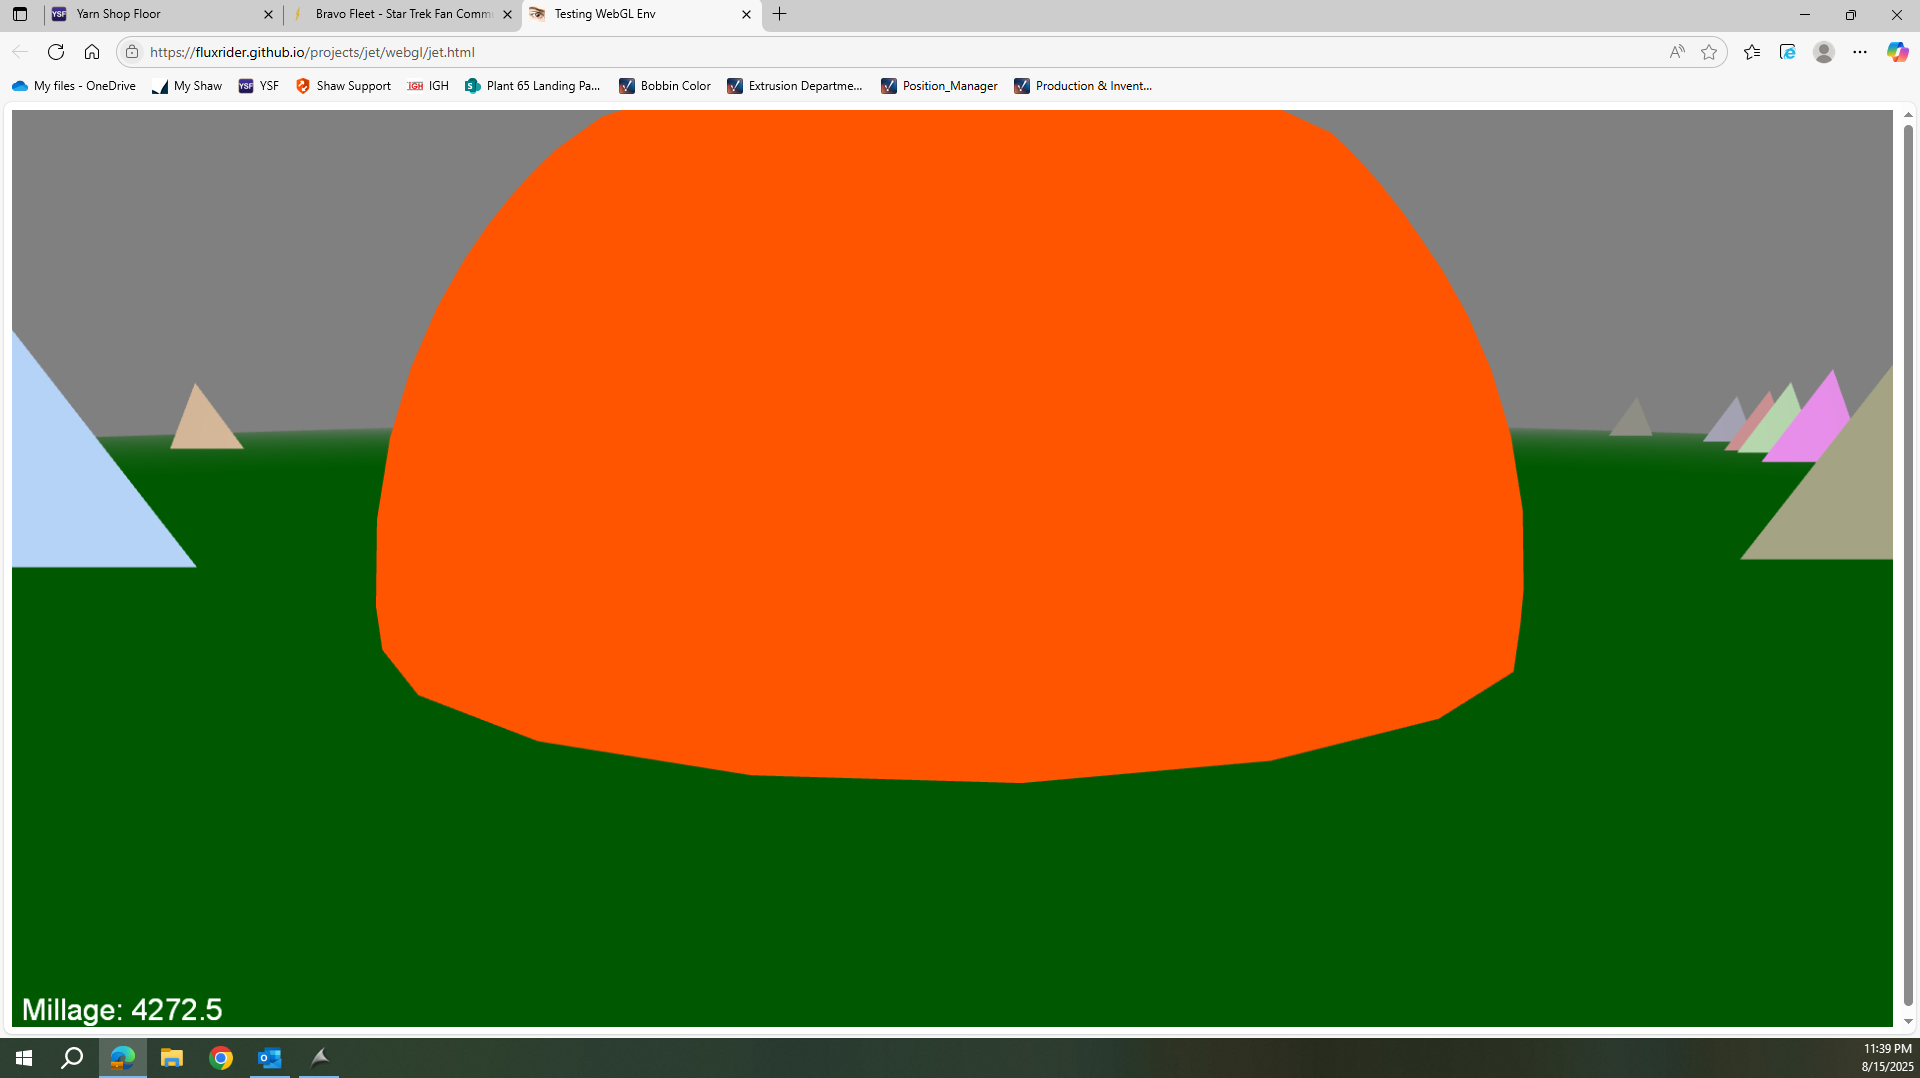The width and height of the screenshot is (1920, 1078).
Task: Open the tab actions menu button
Action: pos(20,14)
